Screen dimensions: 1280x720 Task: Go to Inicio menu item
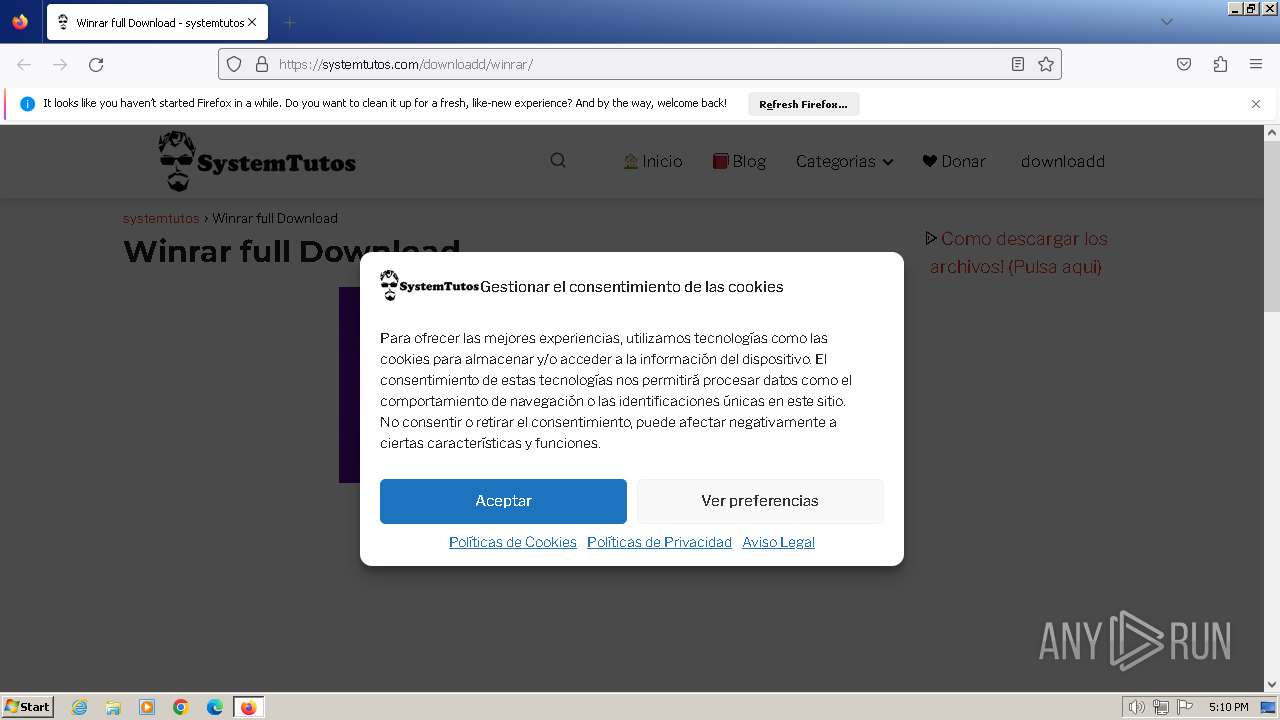click(x=653, y=161)
